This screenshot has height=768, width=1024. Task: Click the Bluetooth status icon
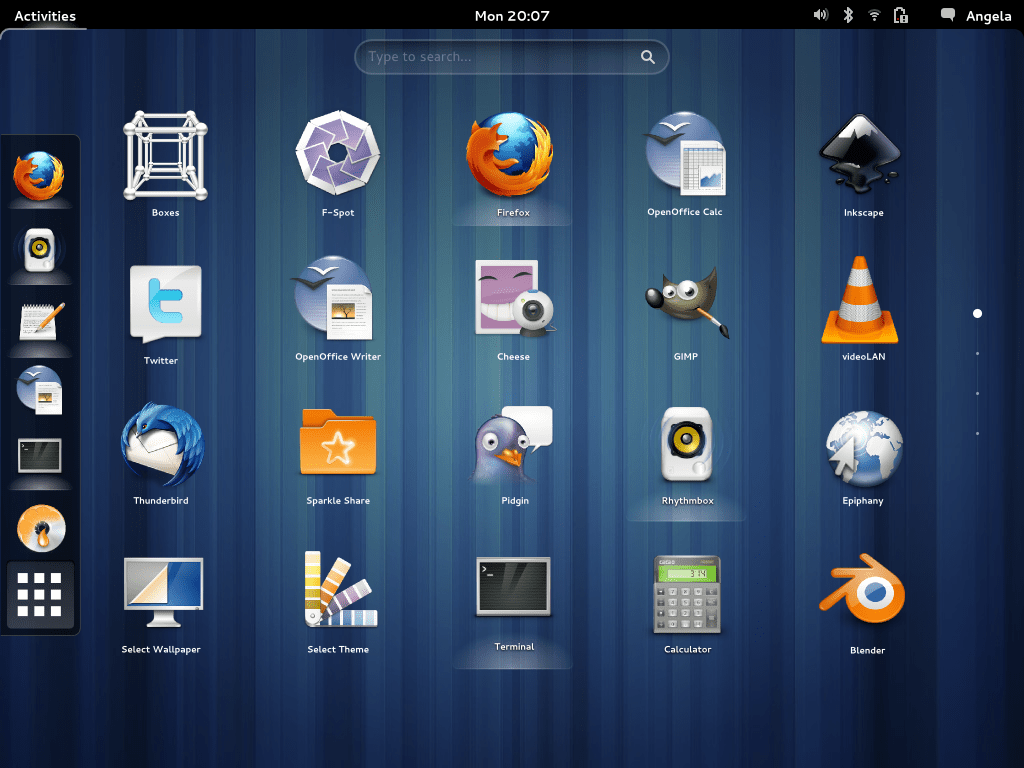coord(848,15)
